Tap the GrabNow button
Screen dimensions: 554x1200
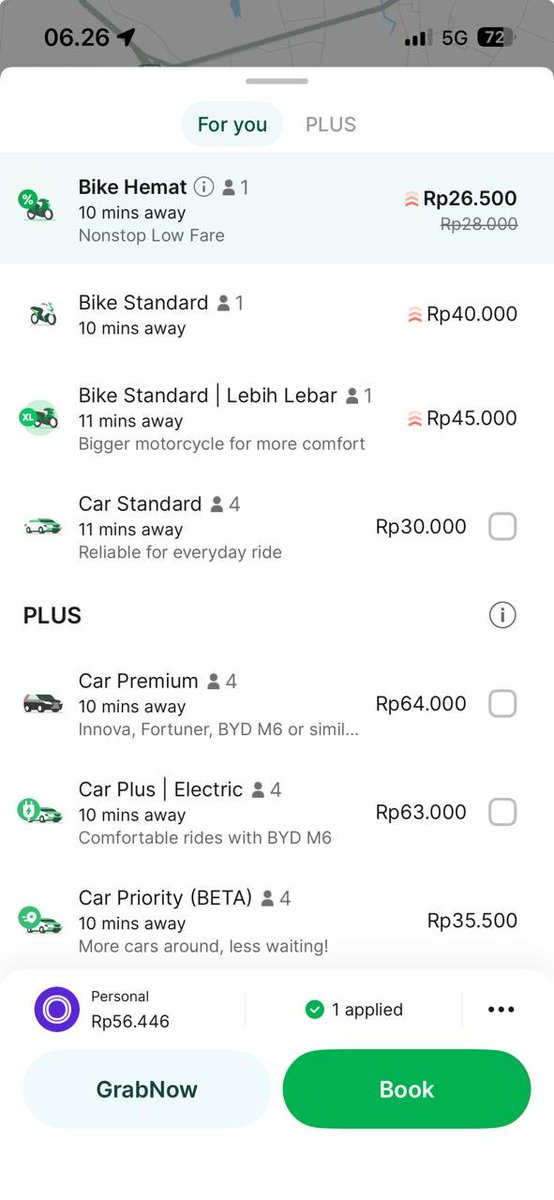click(147, 1089)
